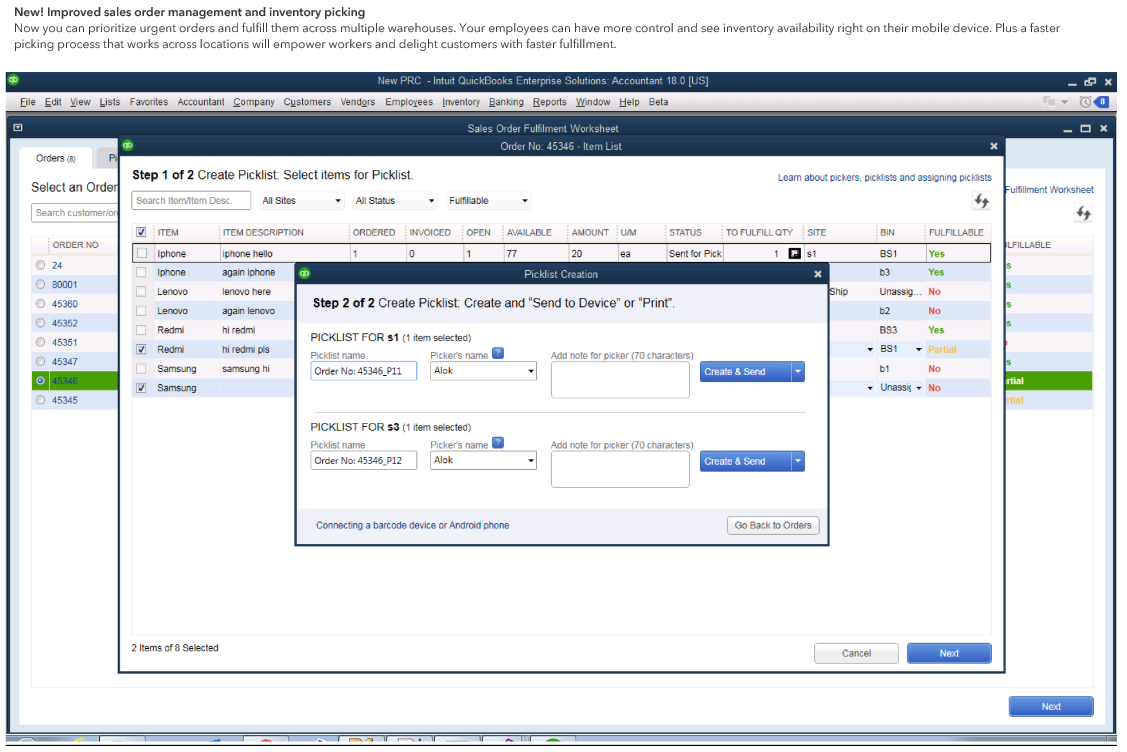Viewport: 1127px width, 752px height.
Task: Click the Picklist name field for s1
Action: (363, 372)
